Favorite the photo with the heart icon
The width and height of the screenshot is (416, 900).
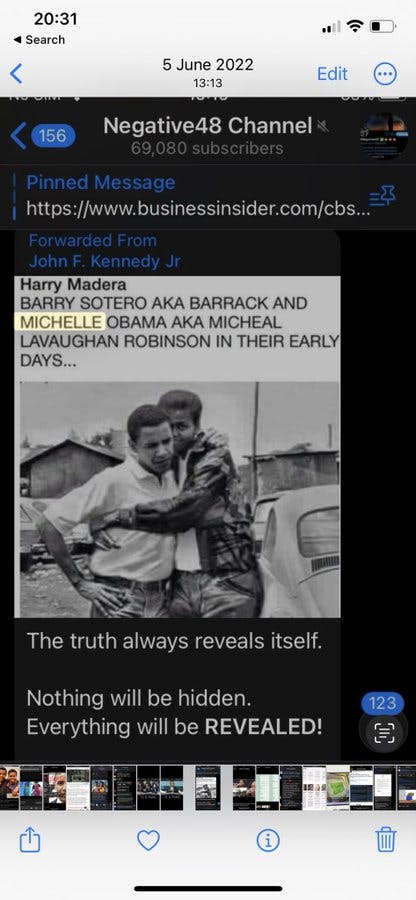[x=148, y=841]
